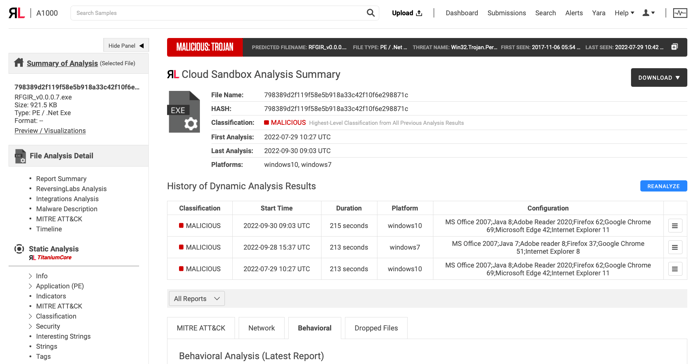Screen dimensions: 700x364
Task: Click the File Analysis Detail icon
Action: tap(20, 156)
